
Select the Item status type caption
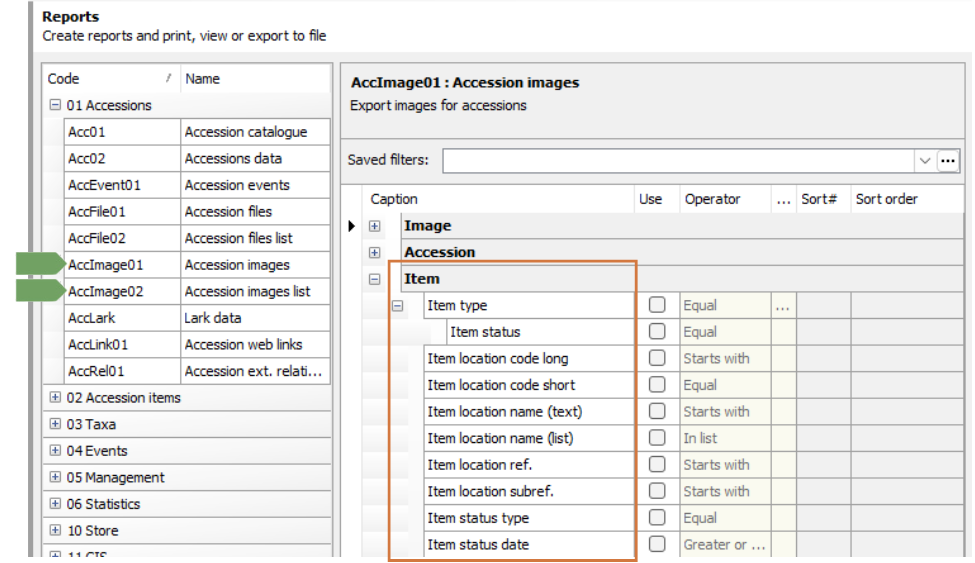[x=529, y=518]
